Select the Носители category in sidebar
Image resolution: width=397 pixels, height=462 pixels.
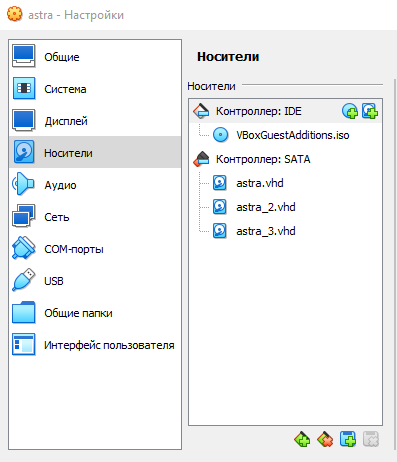[x=95, y=153]
